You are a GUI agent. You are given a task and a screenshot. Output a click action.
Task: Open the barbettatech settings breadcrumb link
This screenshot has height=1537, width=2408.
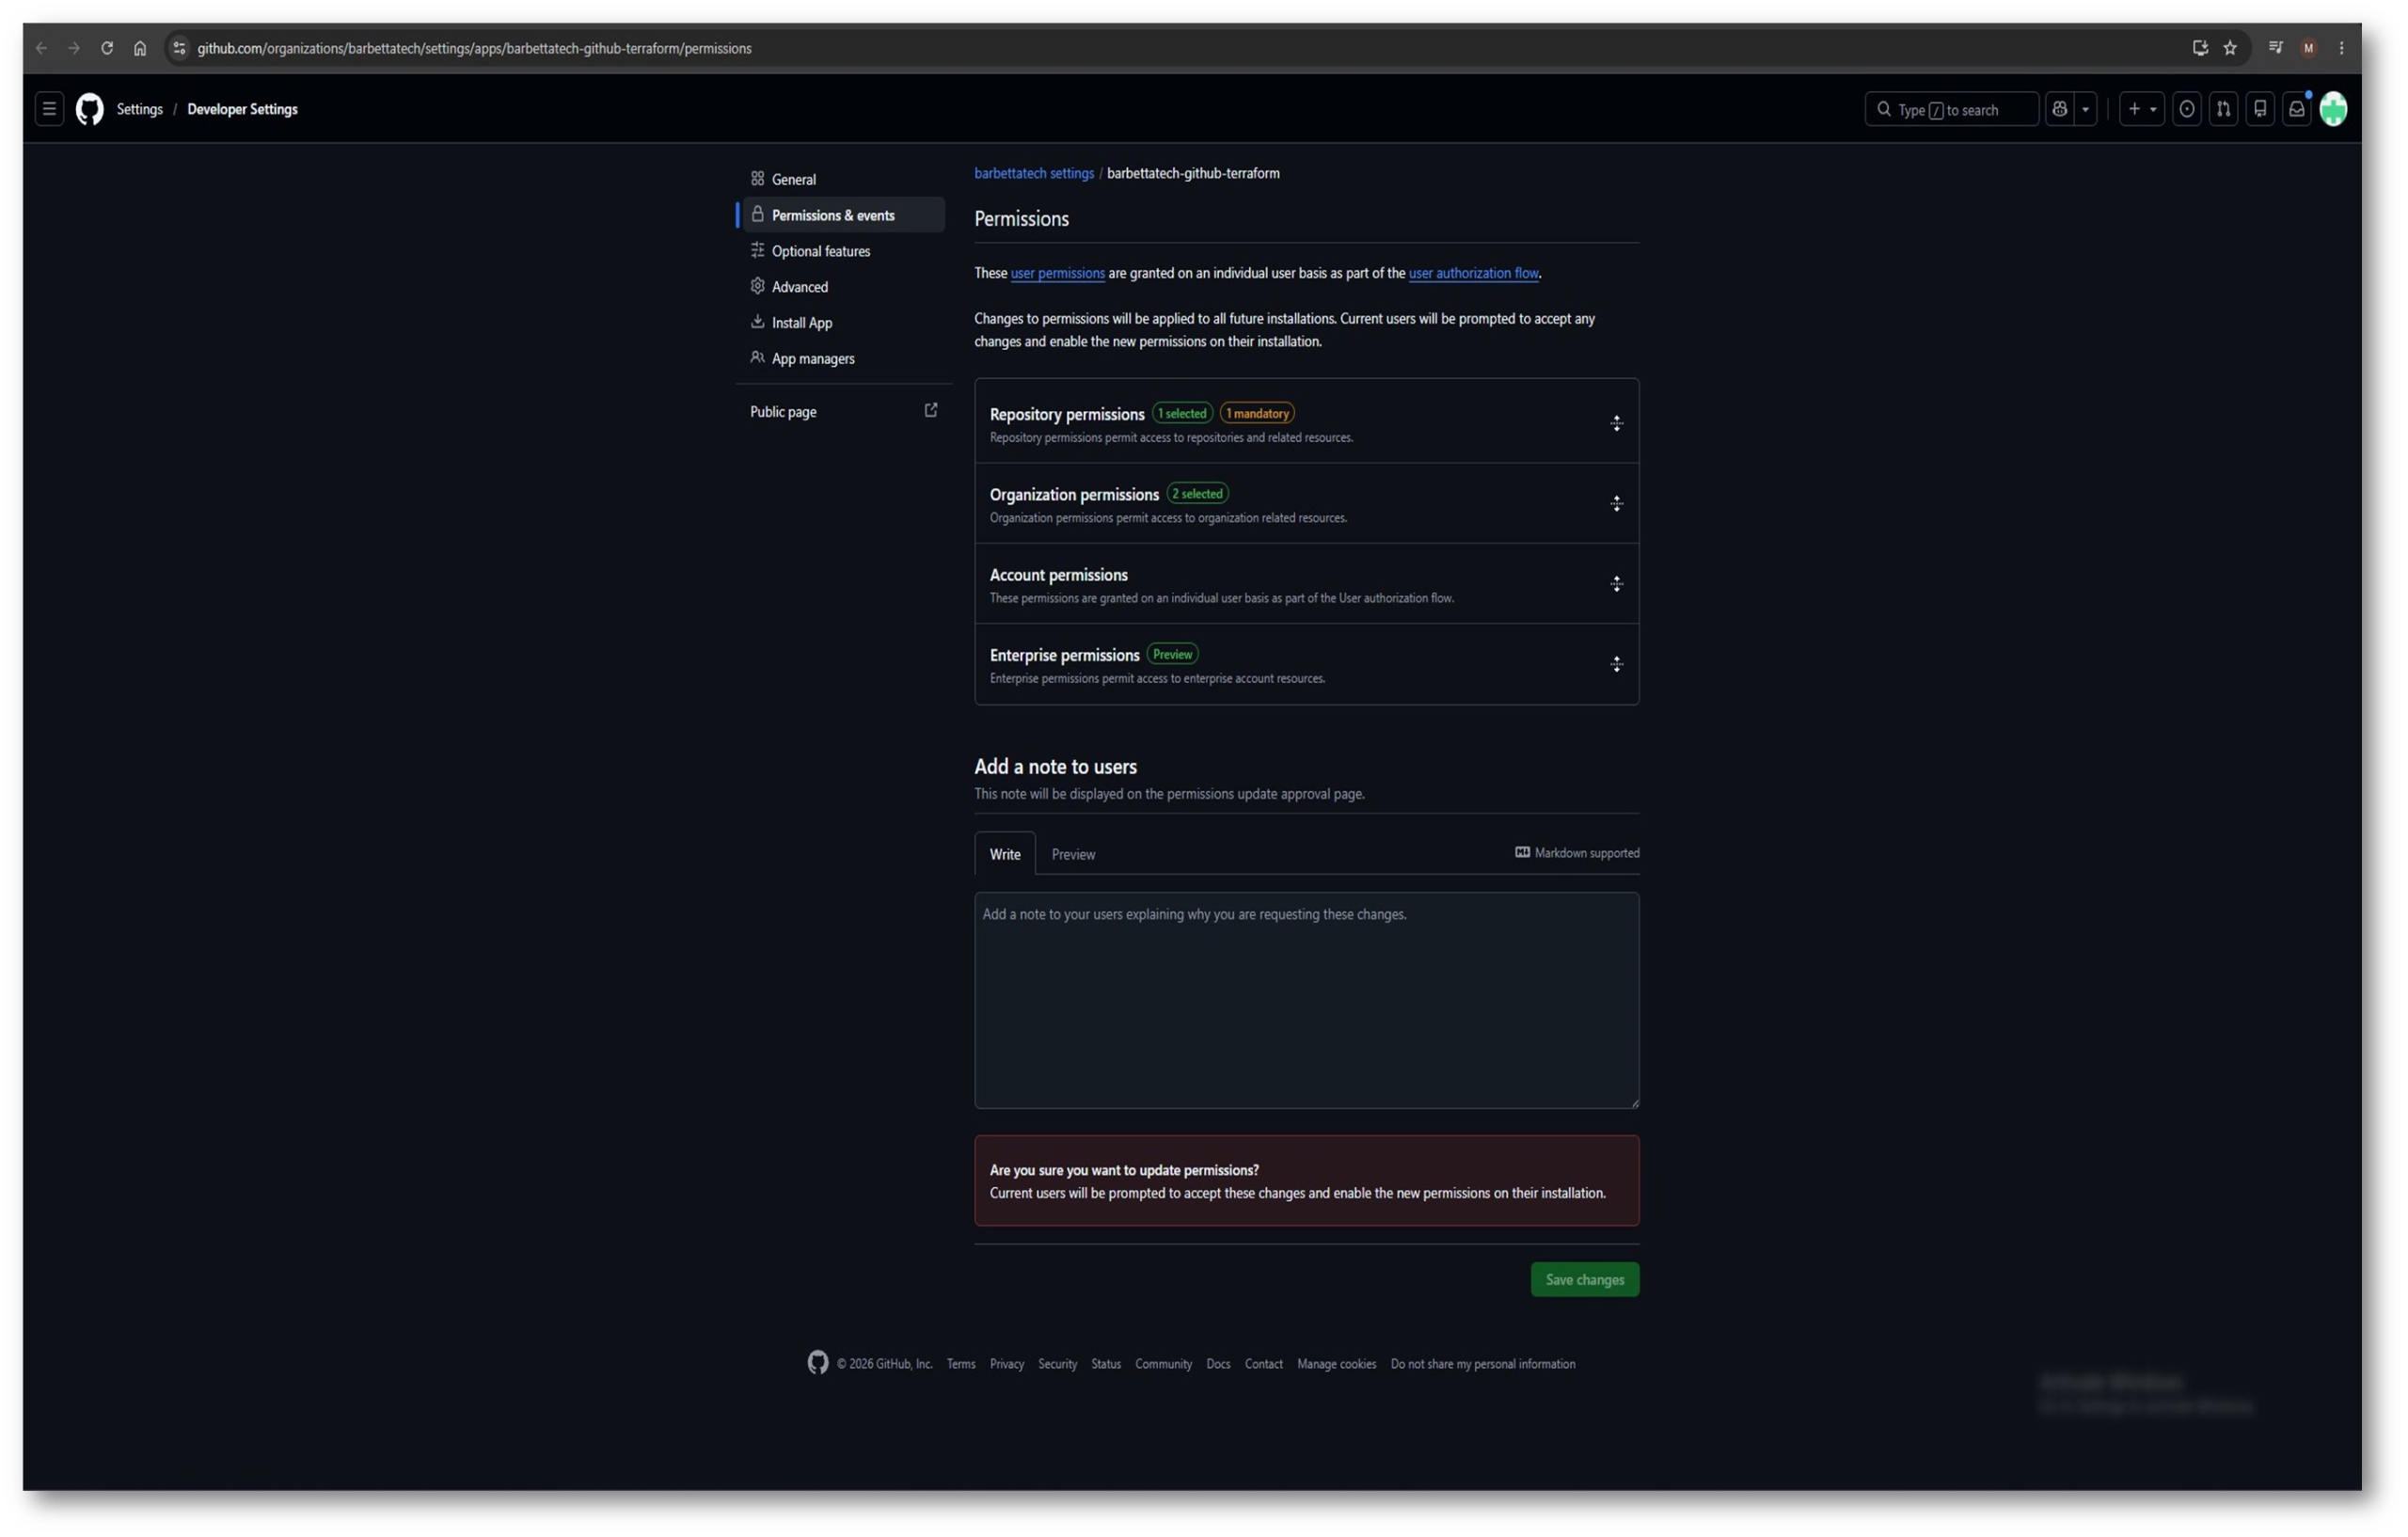point(1034,173)
